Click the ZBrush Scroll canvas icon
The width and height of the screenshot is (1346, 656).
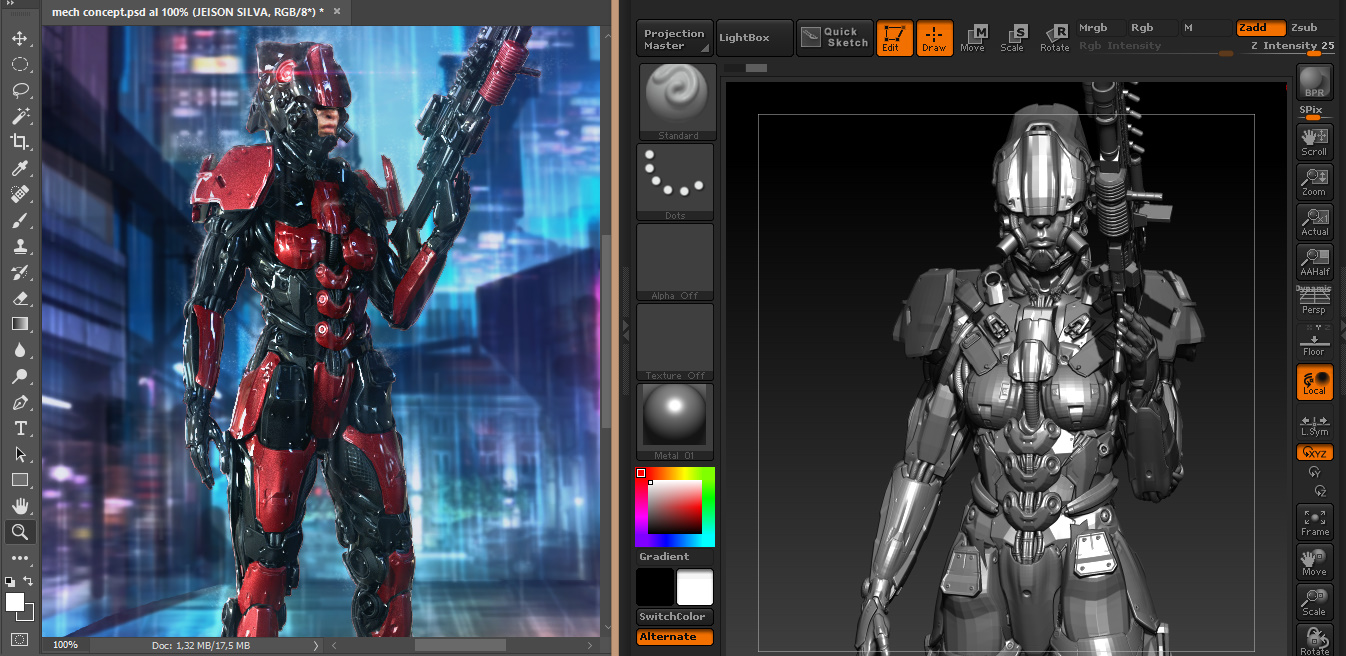pos(1314,142)
